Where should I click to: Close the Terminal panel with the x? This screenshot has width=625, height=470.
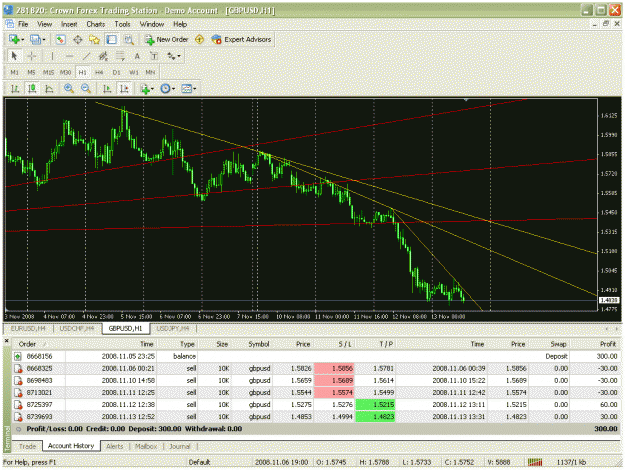[7, 341]
